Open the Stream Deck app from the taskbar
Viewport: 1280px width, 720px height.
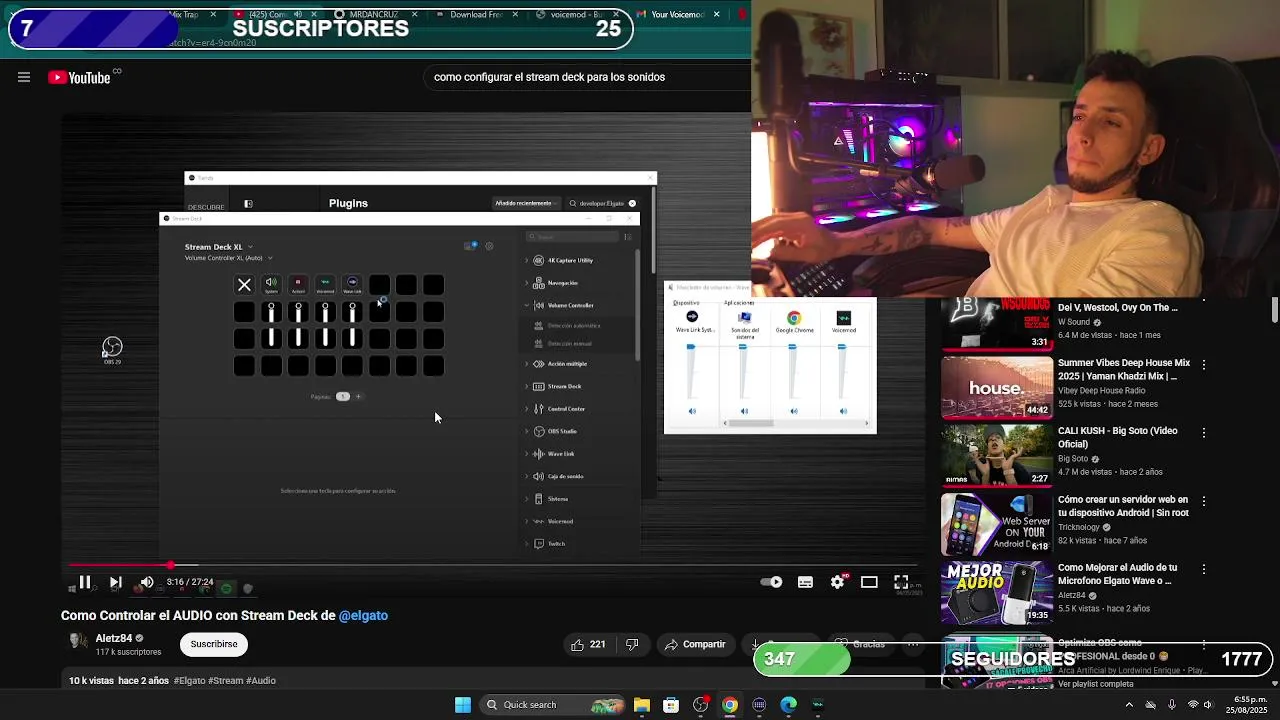[x=760, y=705]
